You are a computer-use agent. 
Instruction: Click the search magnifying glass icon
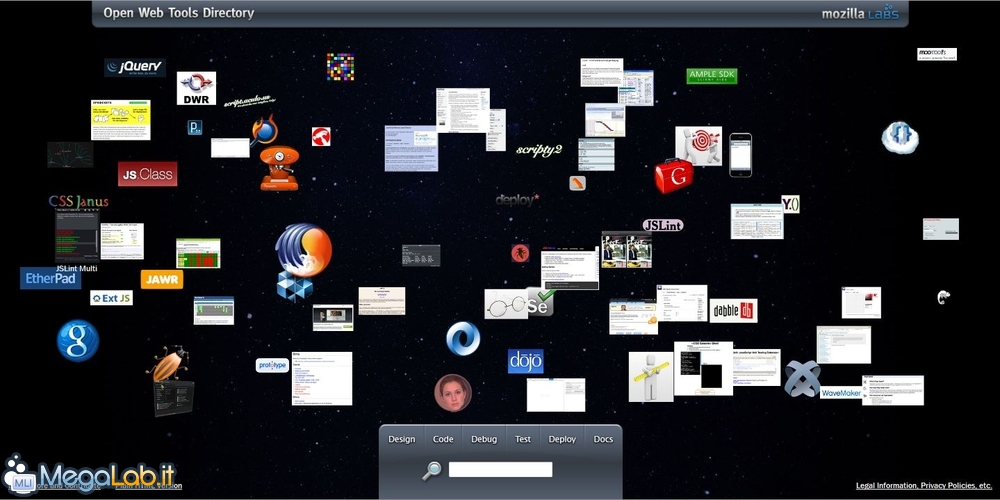(432, 471)
